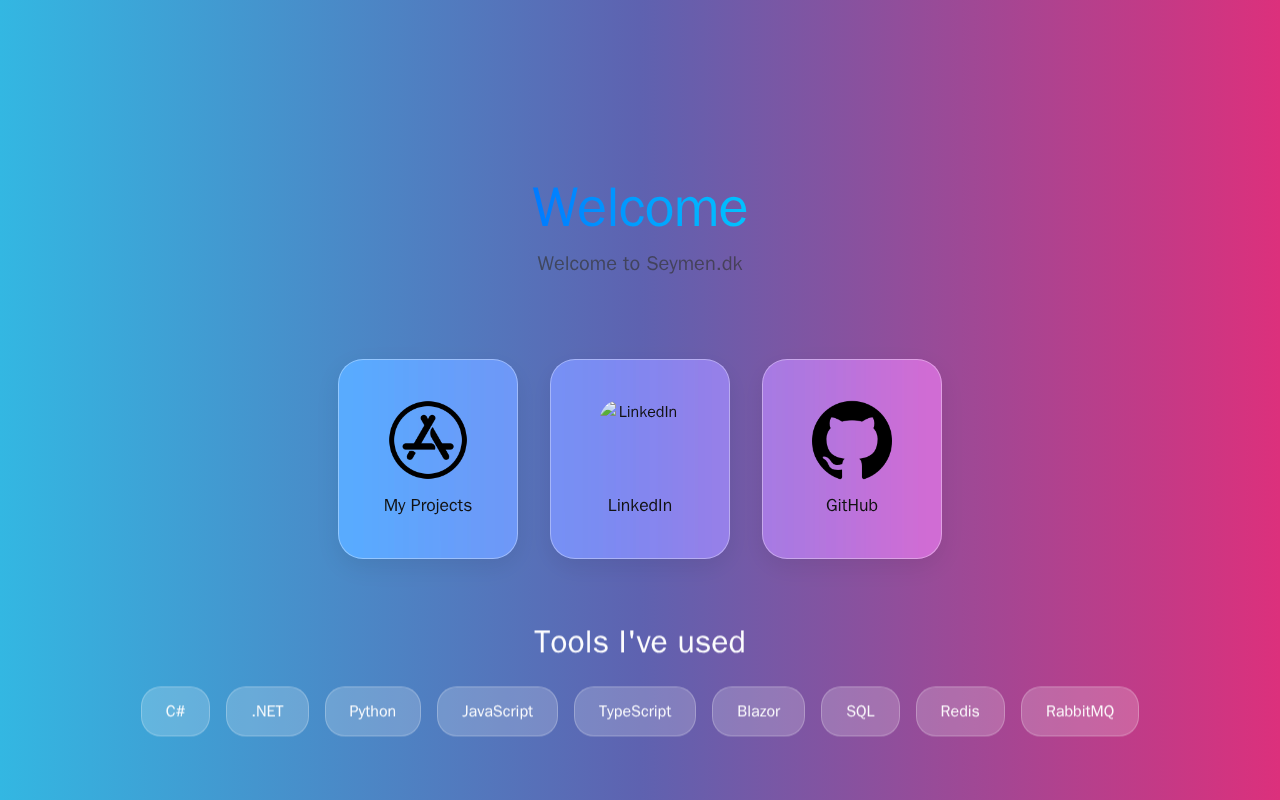The width and height of the screenshot is (1280, 800).
Task: Select the Blazor tool tag
Action: (758, 711)
